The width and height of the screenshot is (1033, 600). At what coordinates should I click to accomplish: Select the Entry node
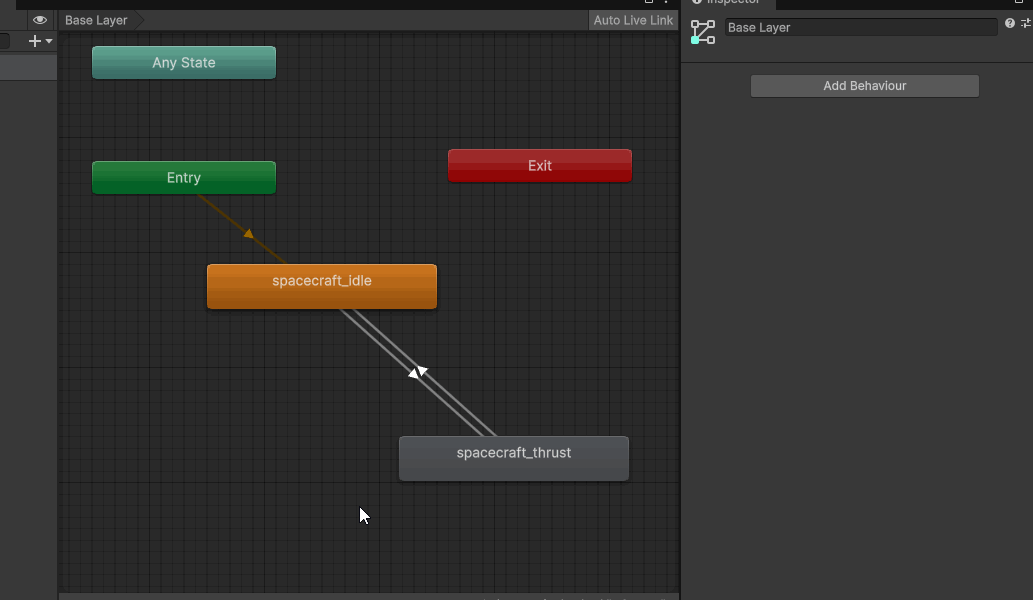(x=184, y=178)
